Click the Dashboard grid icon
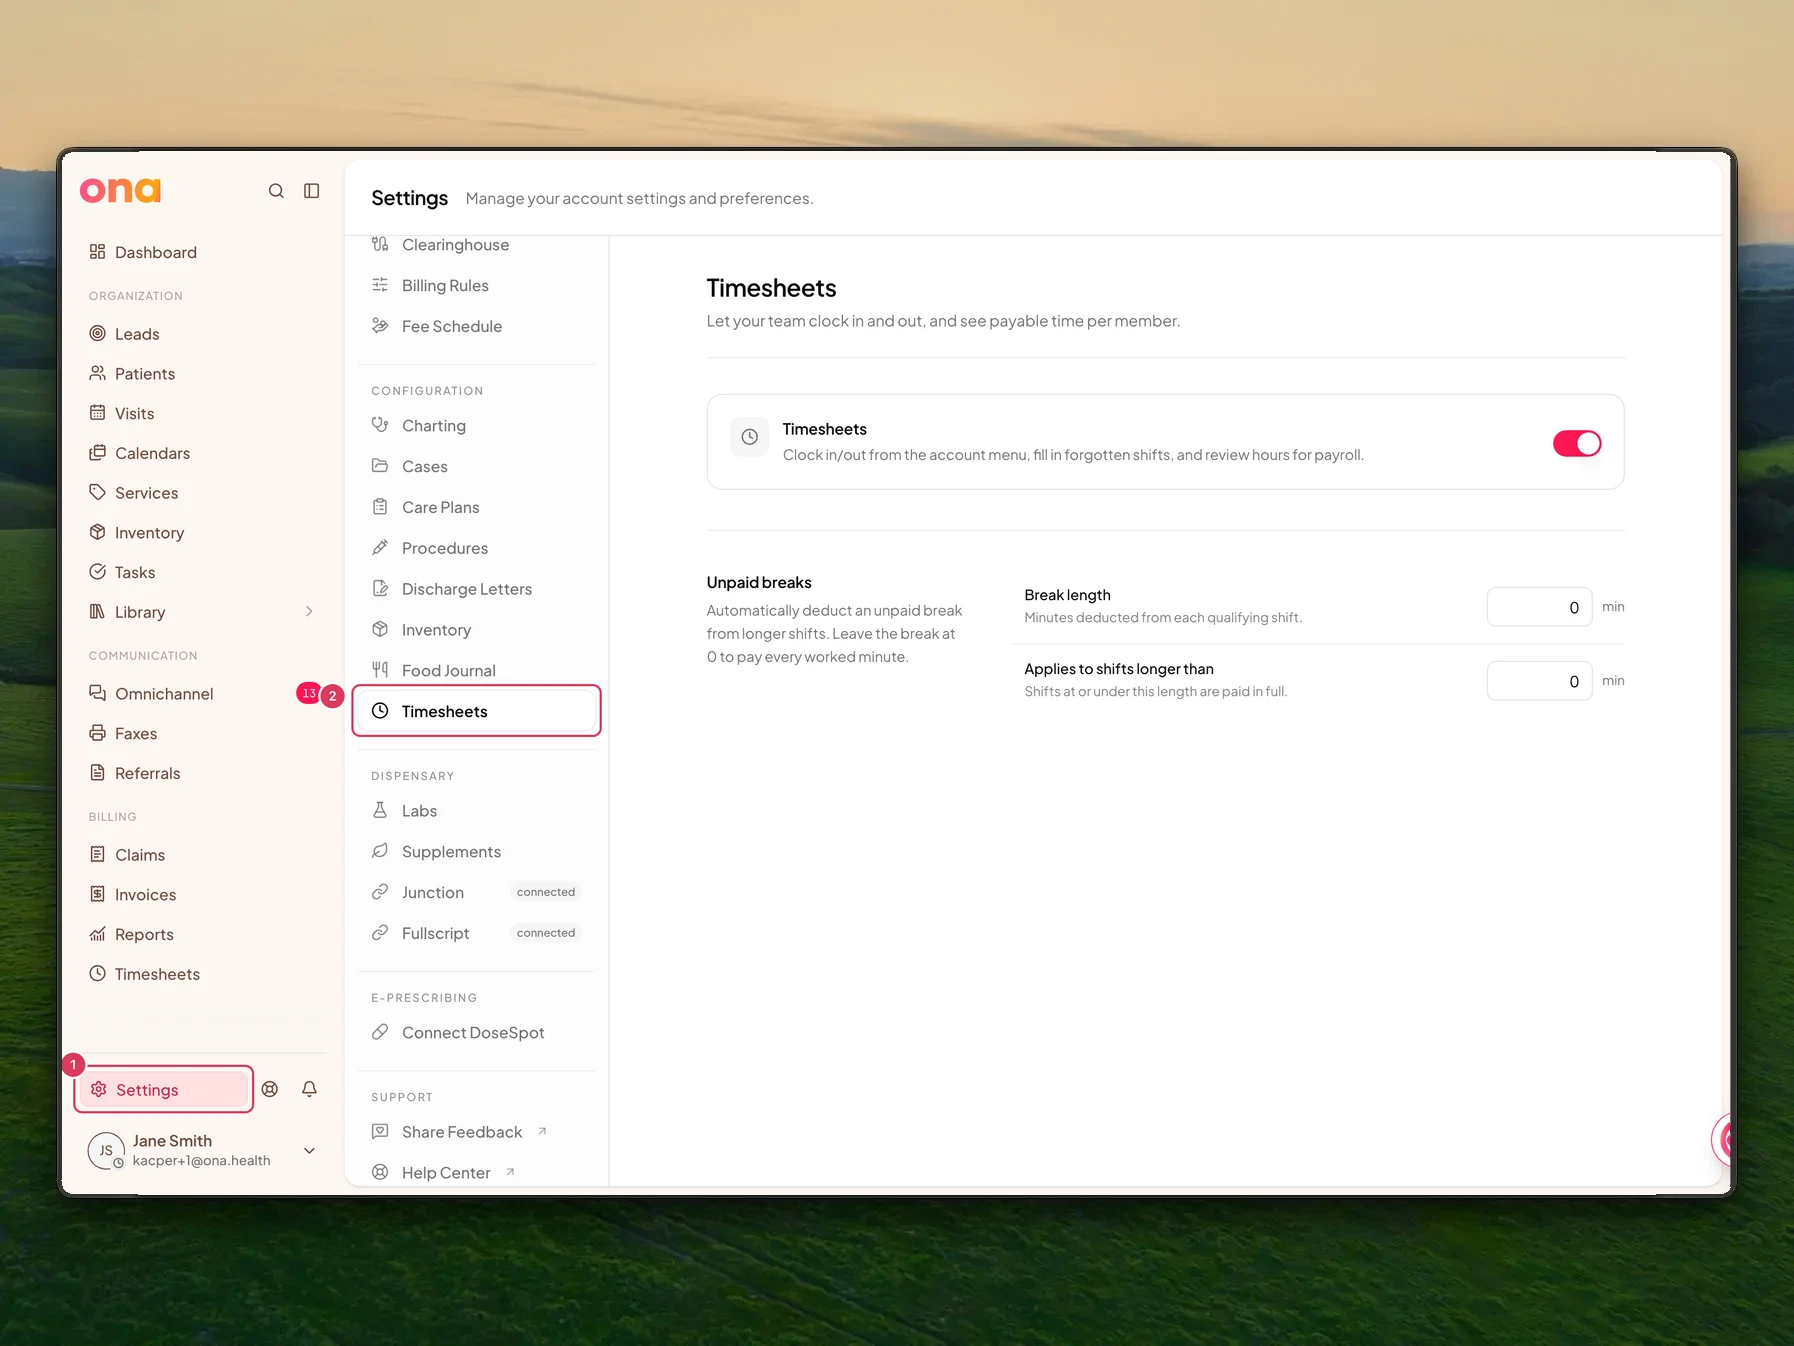This screenshot has width=1794, height=1346. (x=97, y=252)
